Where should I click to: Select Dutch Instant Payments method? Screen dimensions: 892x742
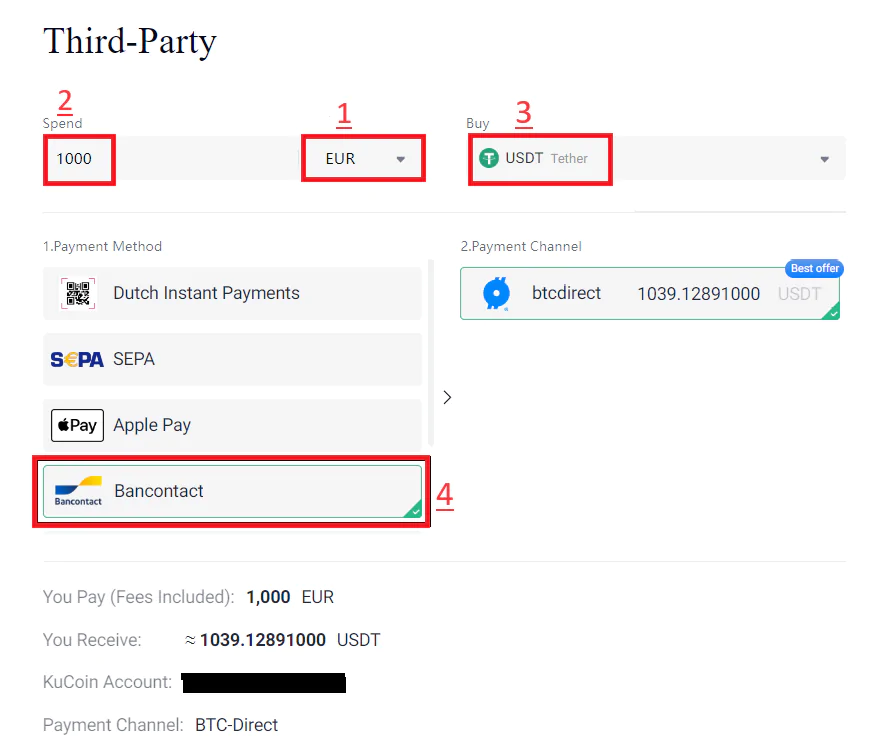click(x=232, y=293)
